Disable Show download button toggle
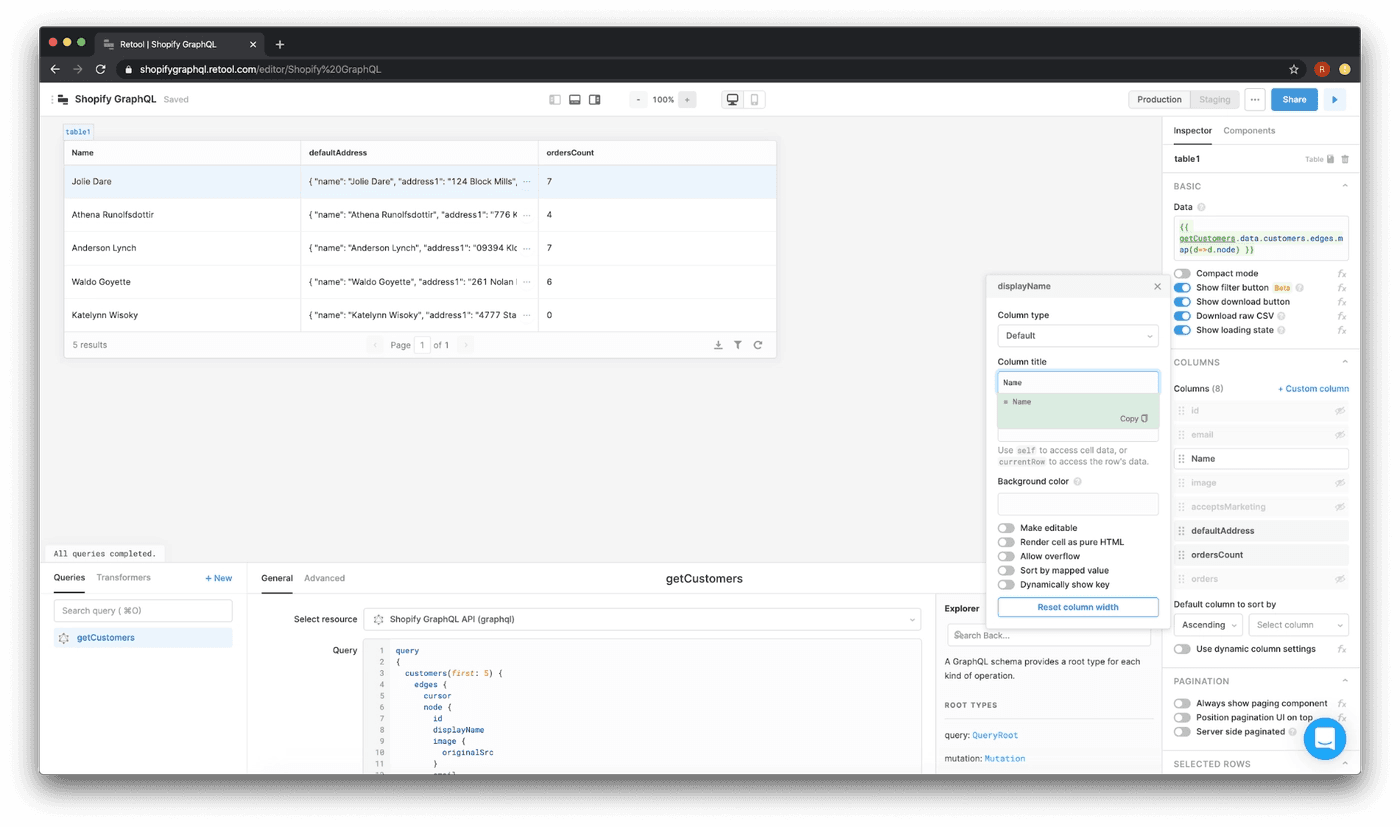Screen dimensions: 1400x827 [x=1182, y=301]
